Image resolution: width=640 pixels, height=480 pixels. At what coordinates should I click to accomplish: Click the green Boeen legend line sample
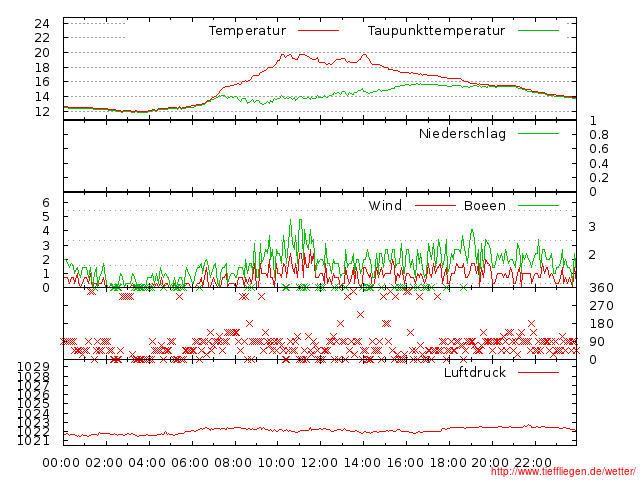click(538, 205)
